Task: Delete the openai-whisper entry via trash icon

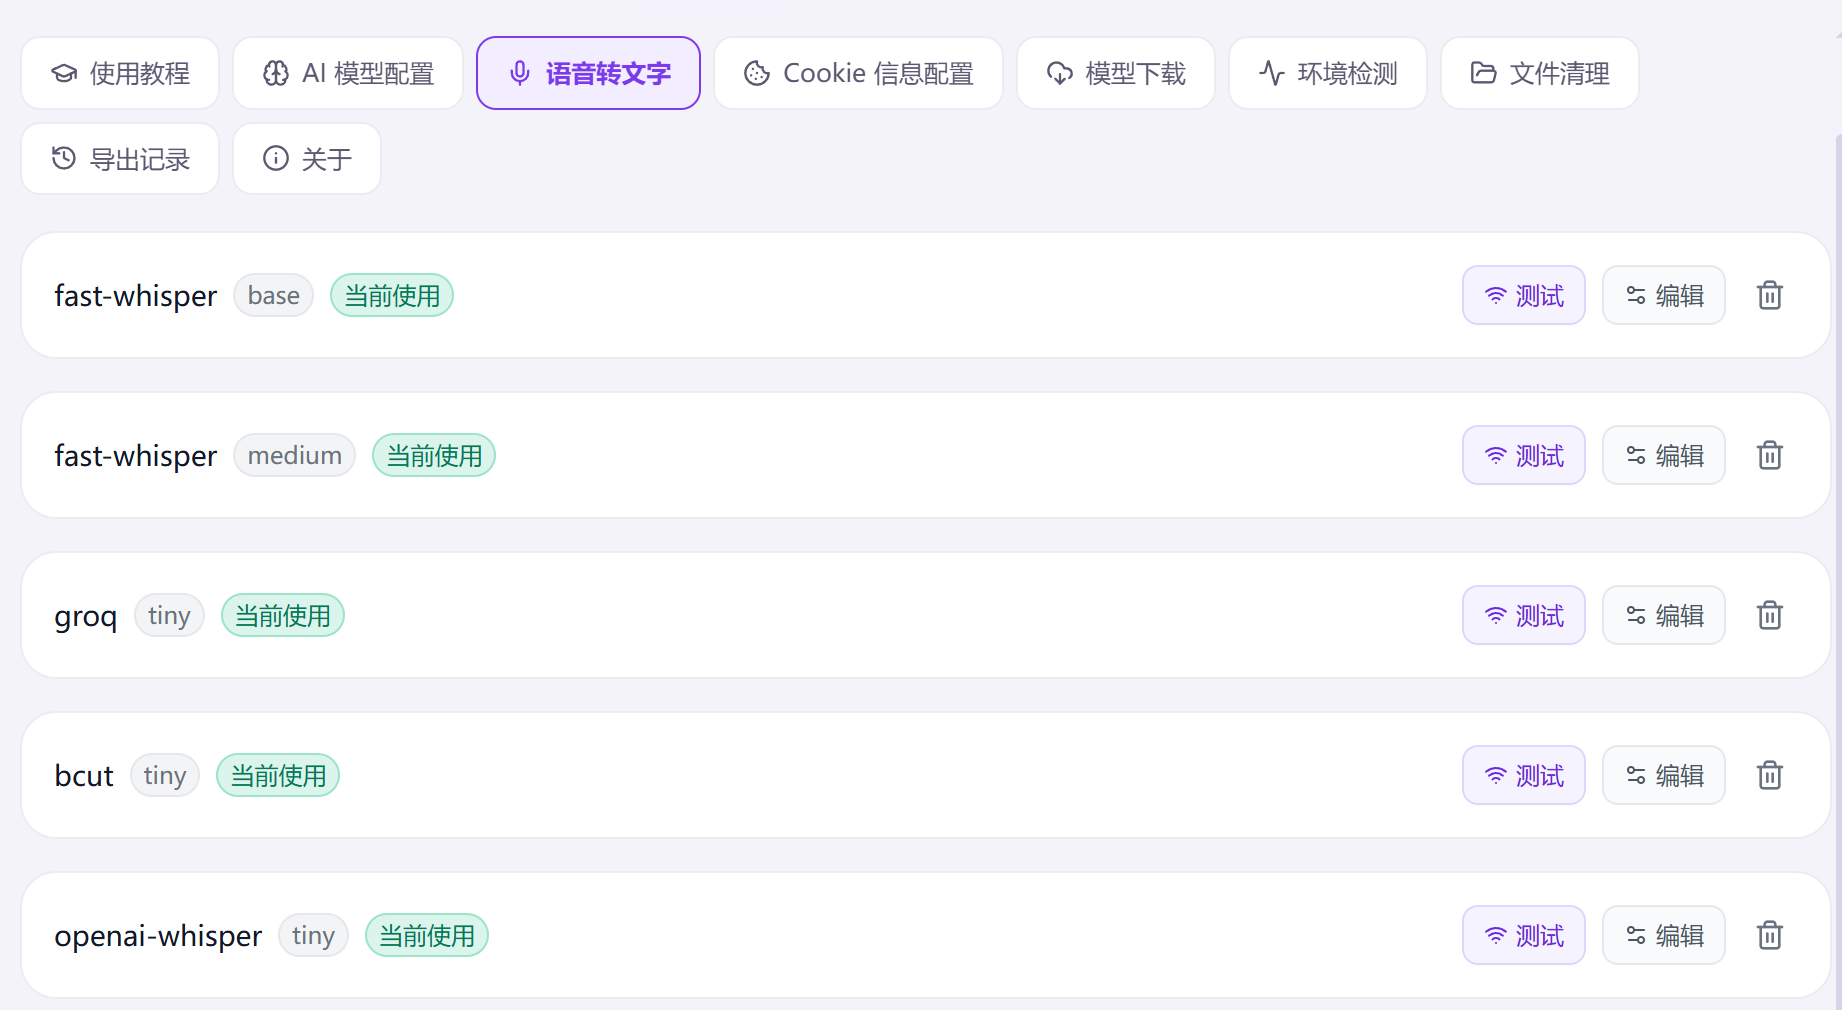Action: (1770, 935)
